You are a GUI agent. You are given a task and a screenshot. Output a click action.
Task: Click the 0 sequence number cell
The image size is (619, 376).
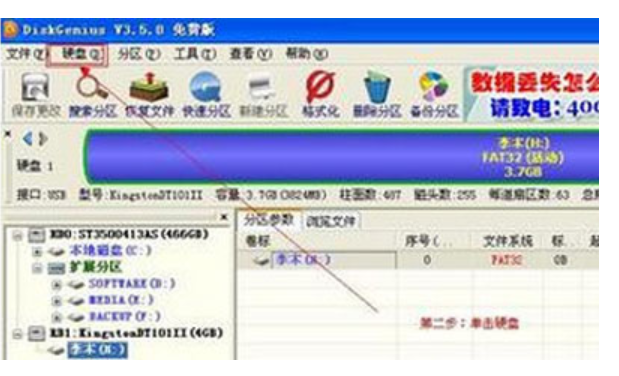[427, 260]
